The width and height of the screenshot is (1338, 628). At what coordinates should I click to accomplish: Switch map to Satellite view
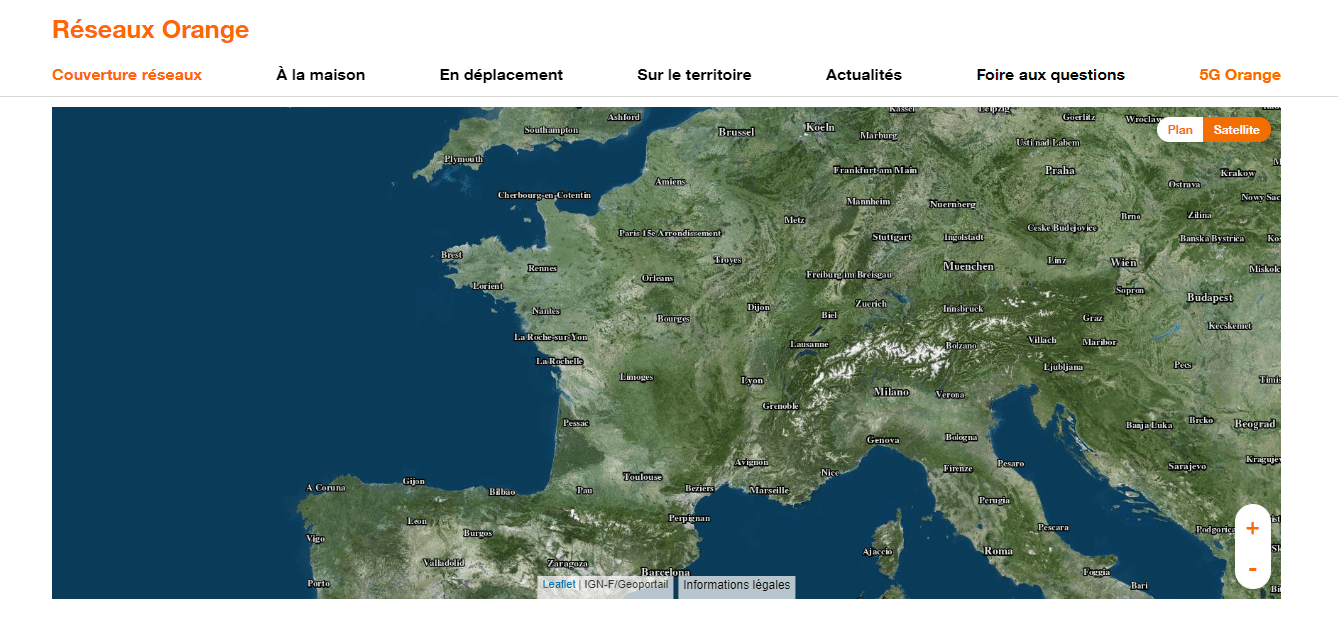(x=1237, y=130)
